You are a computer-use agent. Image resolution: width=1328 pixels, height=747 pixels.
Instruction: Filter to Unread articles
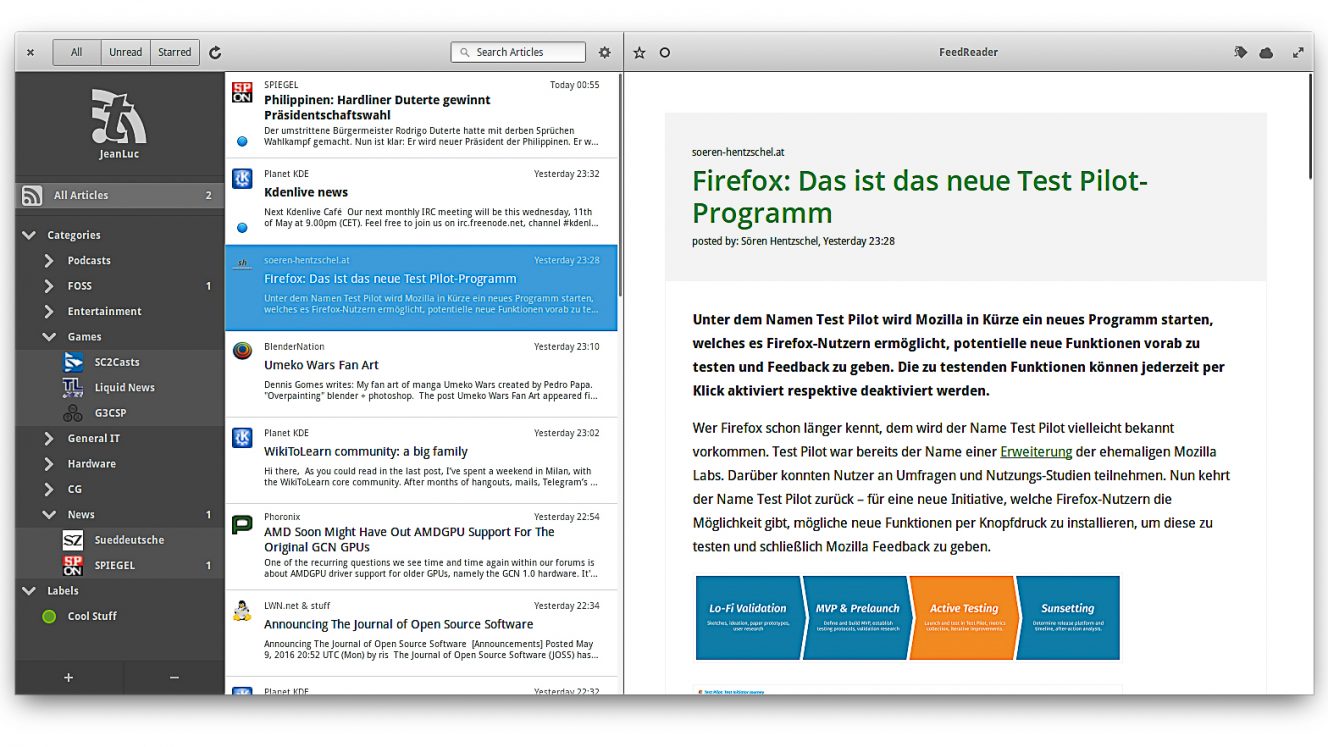tap(125, 52)
